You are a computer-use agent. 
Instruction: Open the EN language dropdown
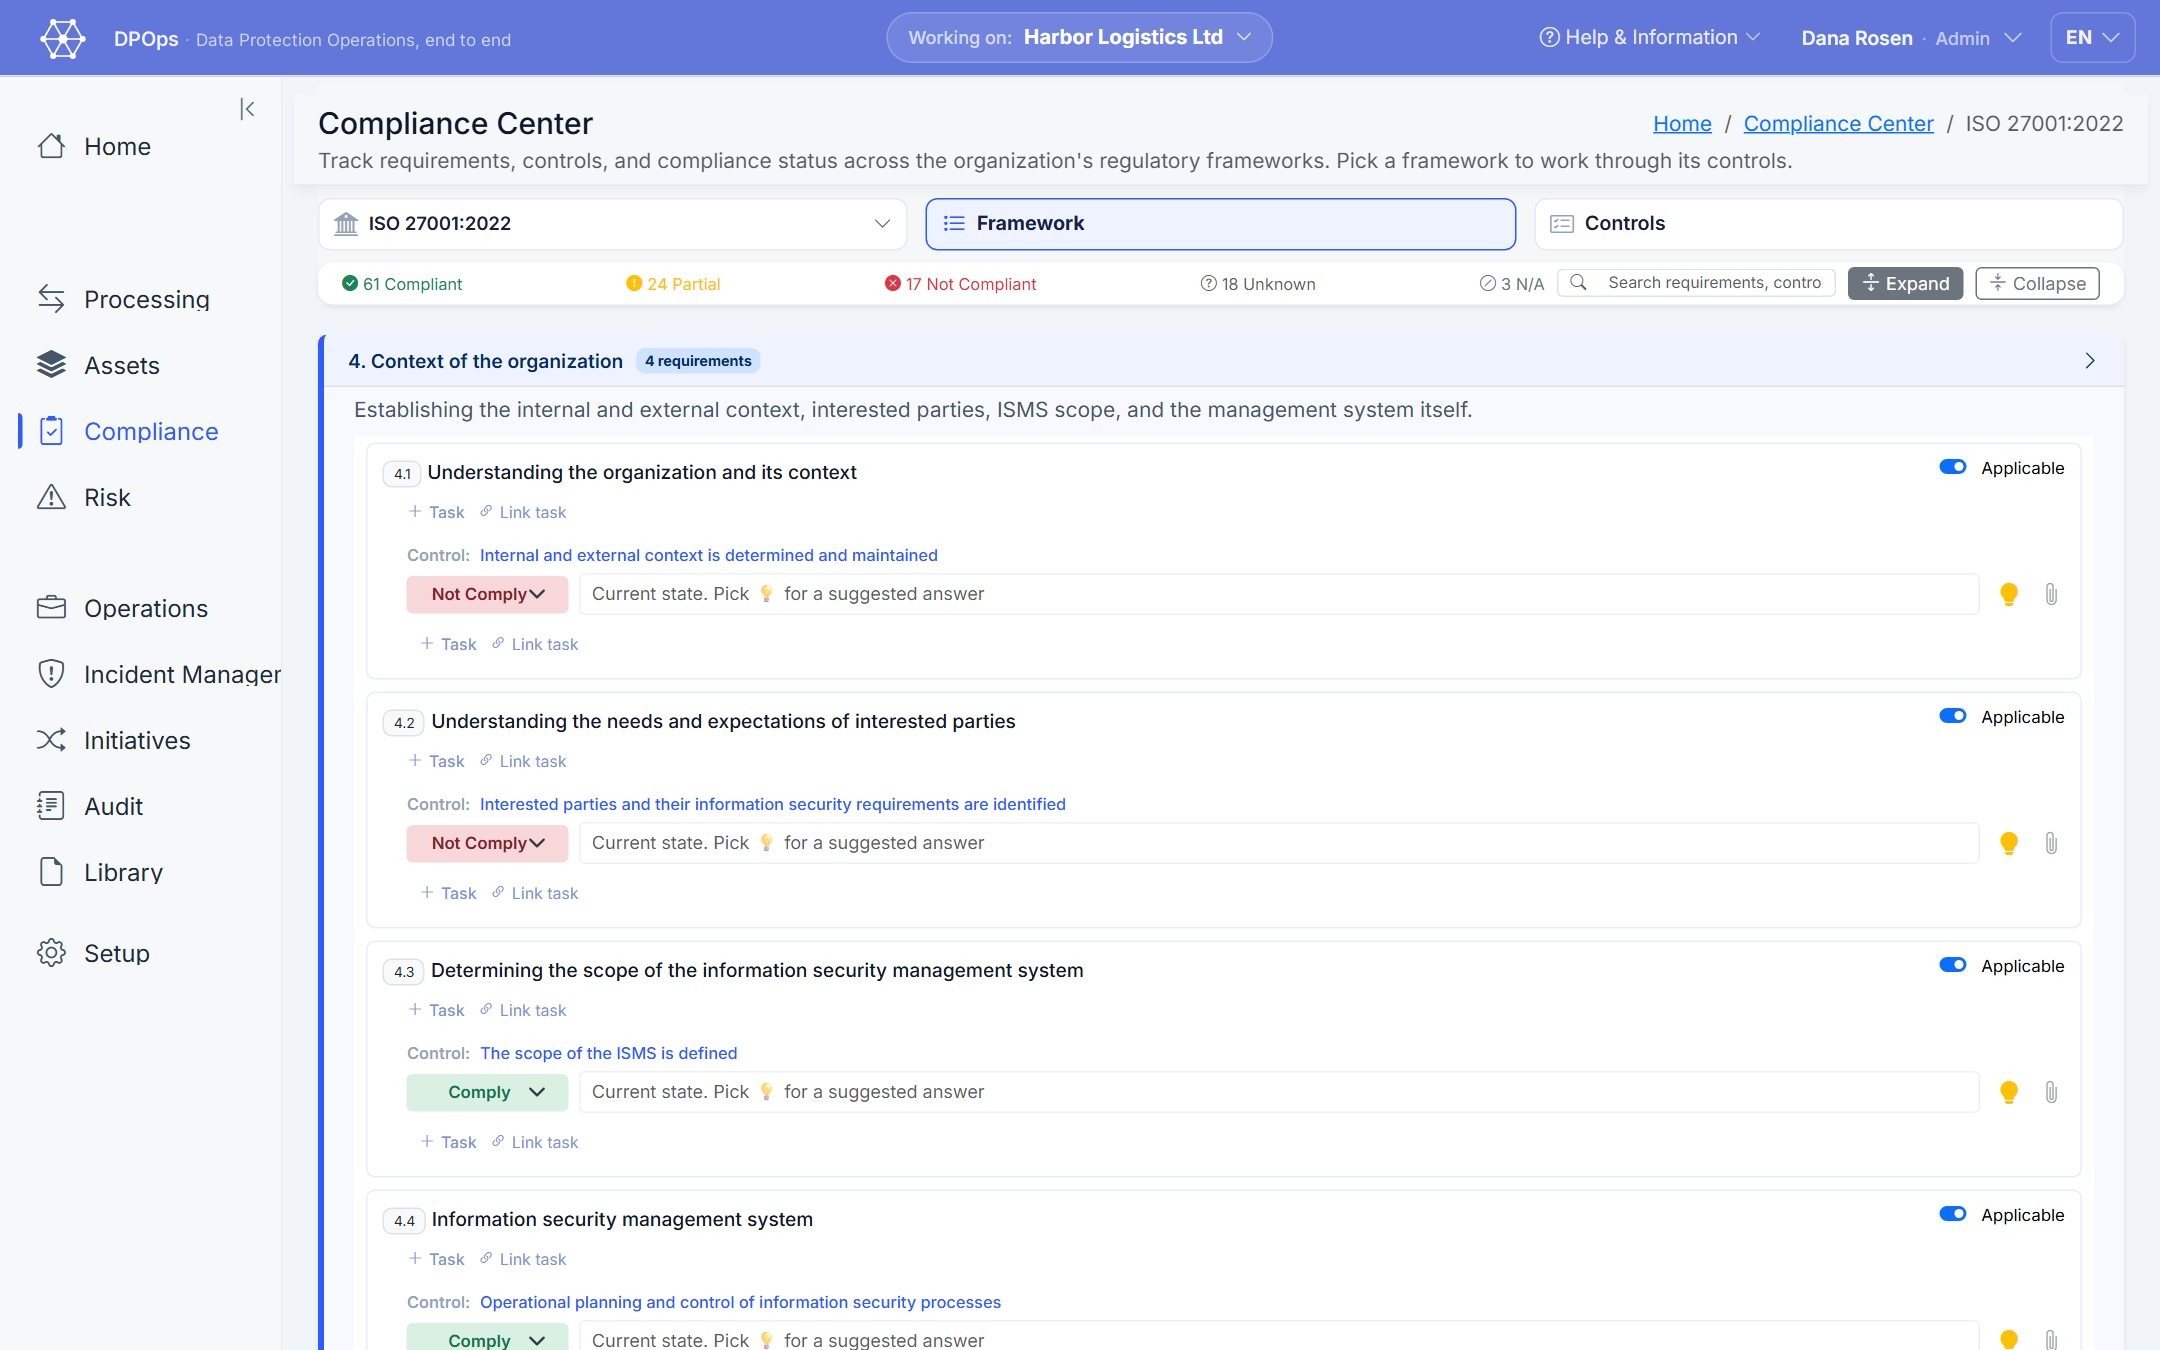(x=2092, y=38)
